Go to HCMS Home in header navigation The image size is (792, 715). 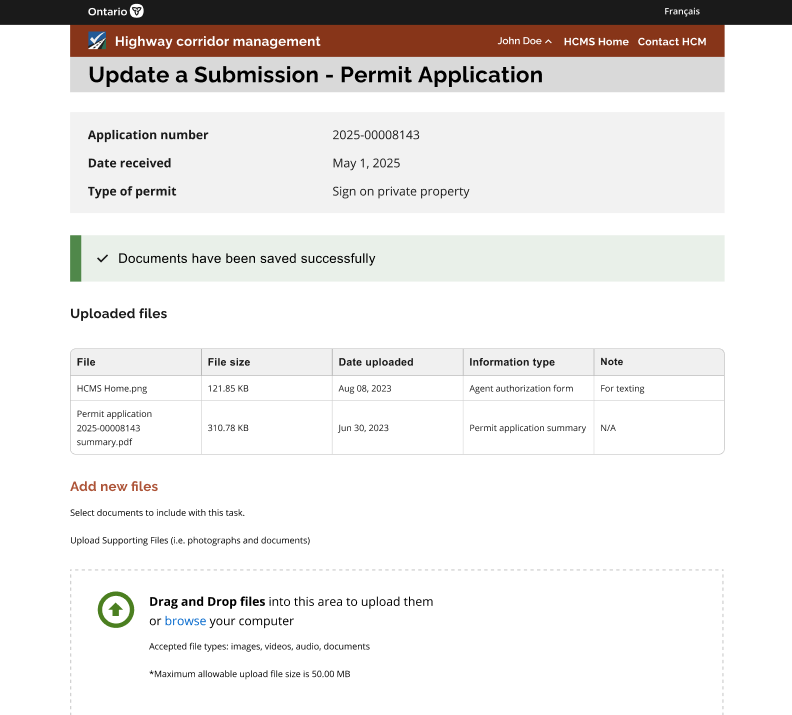596,42
